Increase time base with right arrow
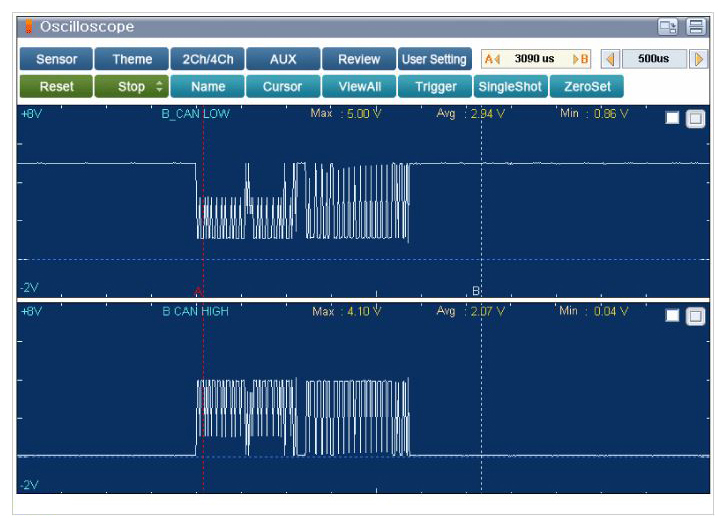Viewport: 727px width, 528px height. 699,59
